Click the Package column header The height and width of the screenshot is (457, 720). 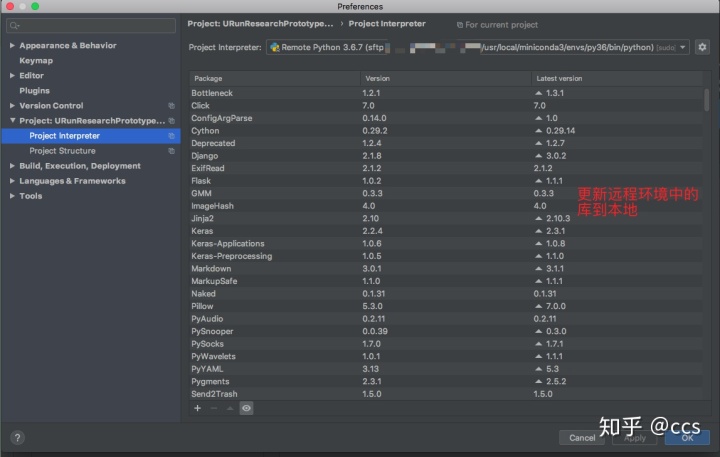[x=275, y=79]
